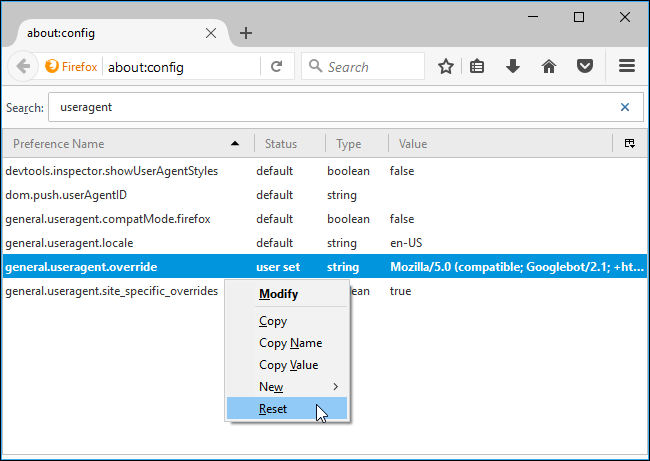Show bookmarks list icon in toolbar
This screenshot has height=461, width=650.
479,67
